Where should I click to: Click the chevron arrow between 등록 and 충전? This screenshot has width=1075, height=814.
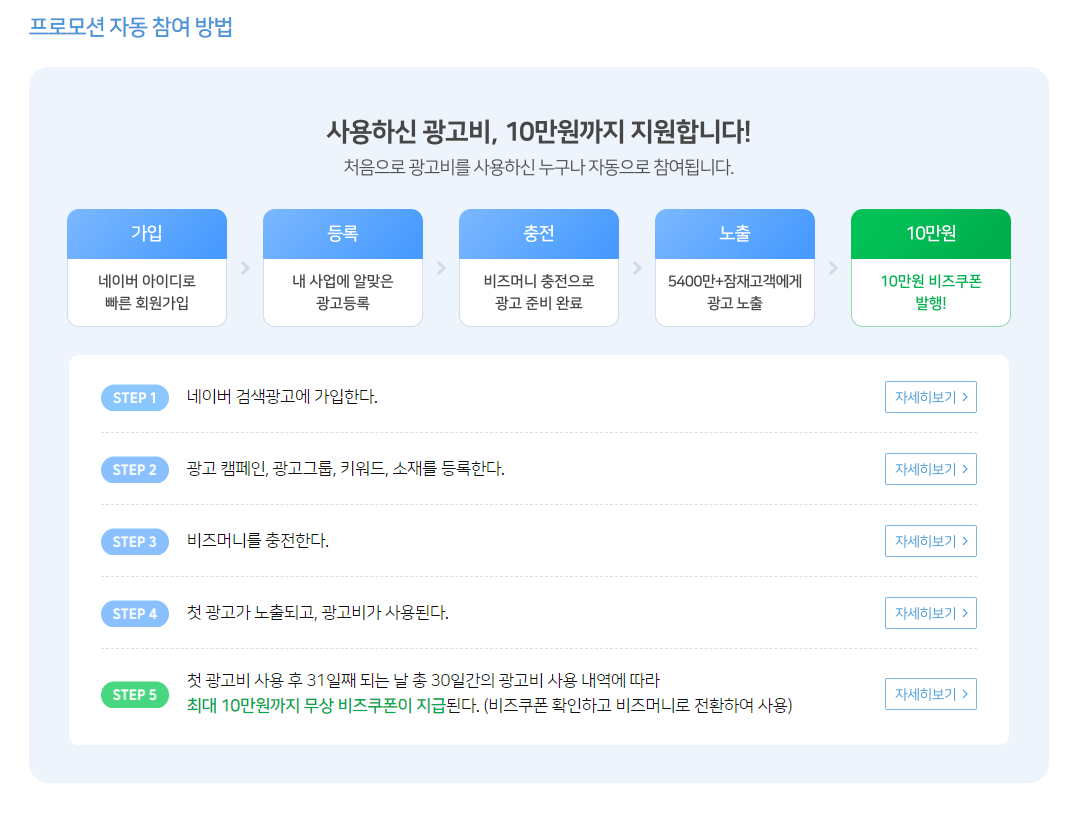point(442,268)
